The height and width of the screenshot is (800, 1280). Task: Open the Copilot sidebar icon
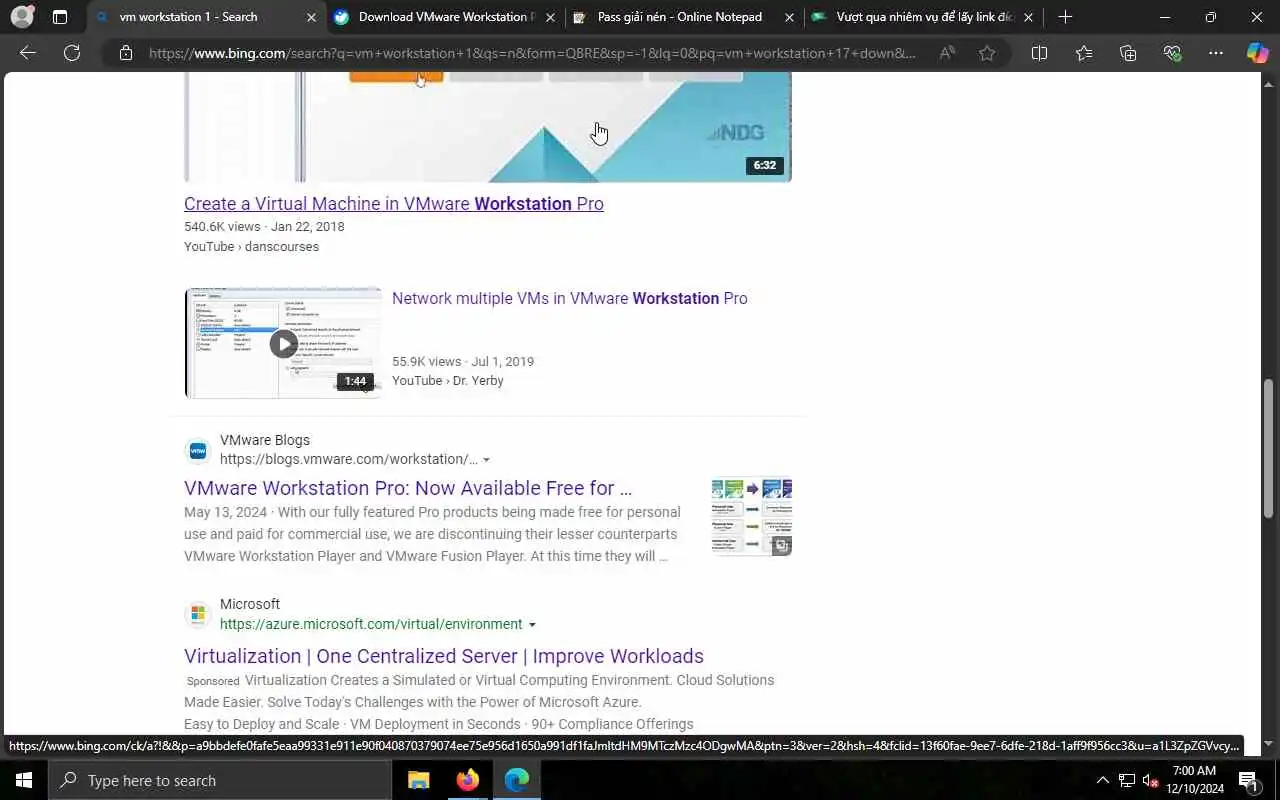pyautogui.click(x=1257, y=53)
